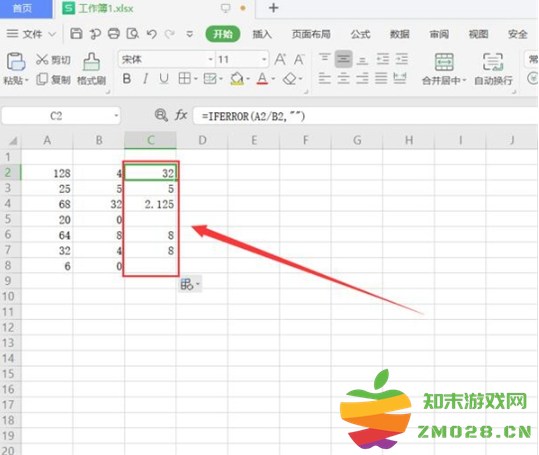Open the borders dropdown arrow

pyautogui.click(x=196, y=79)
